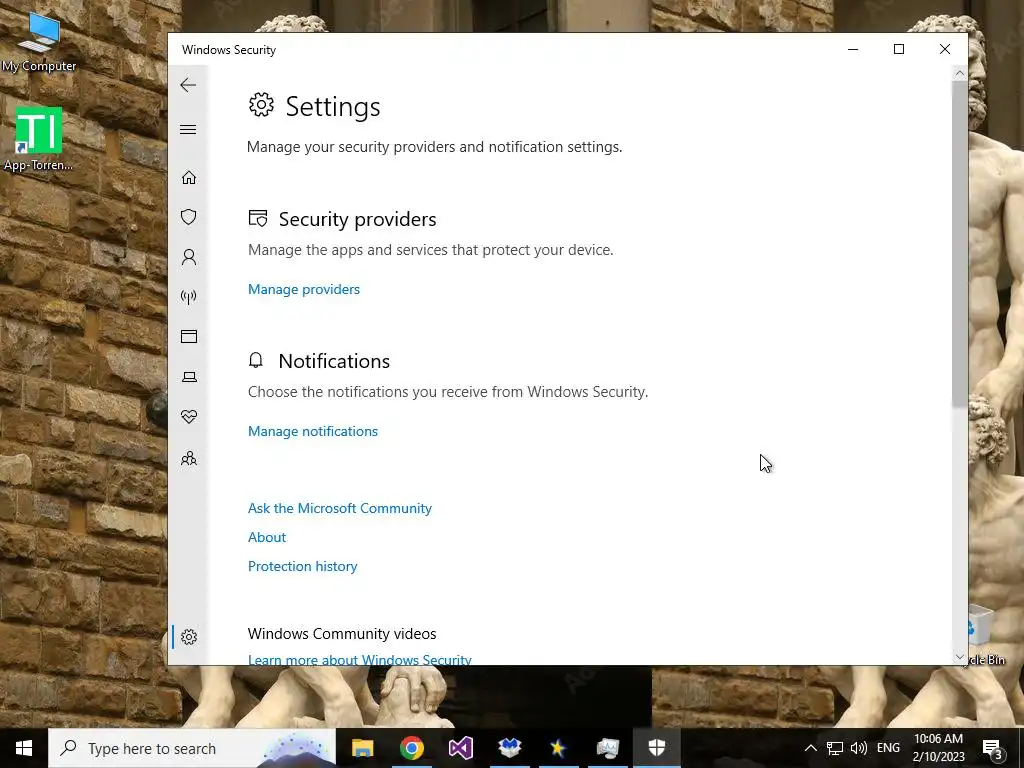The width and height of the screenshot is (1024, 768).
Task: Switch input language ENG indicator
Action: pos(888,748)
